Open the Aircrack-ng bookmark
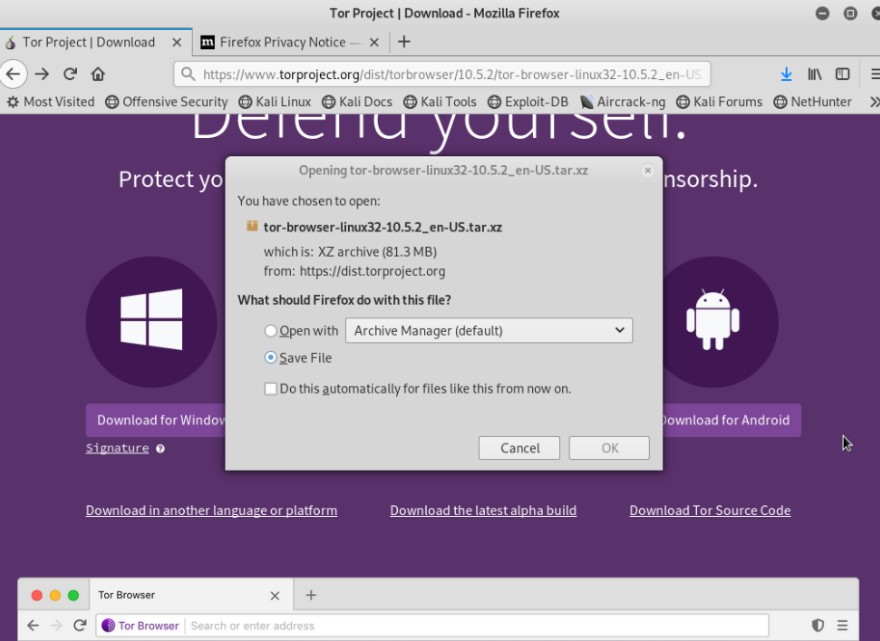Viewport: 880px width, 641px height. click(x=622, y=102)
